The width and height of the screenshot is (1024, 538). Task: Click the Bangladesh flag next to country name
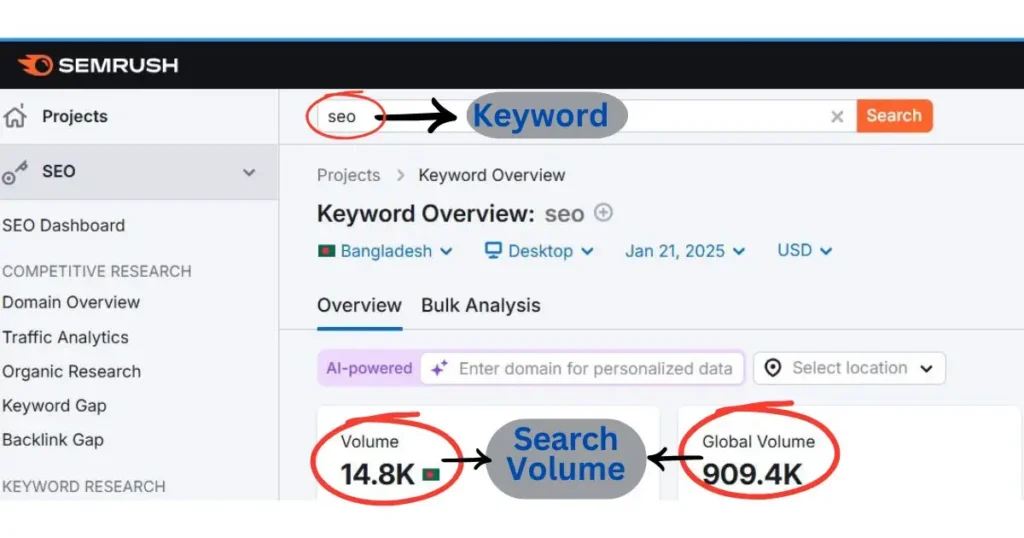tap(327, 251)
